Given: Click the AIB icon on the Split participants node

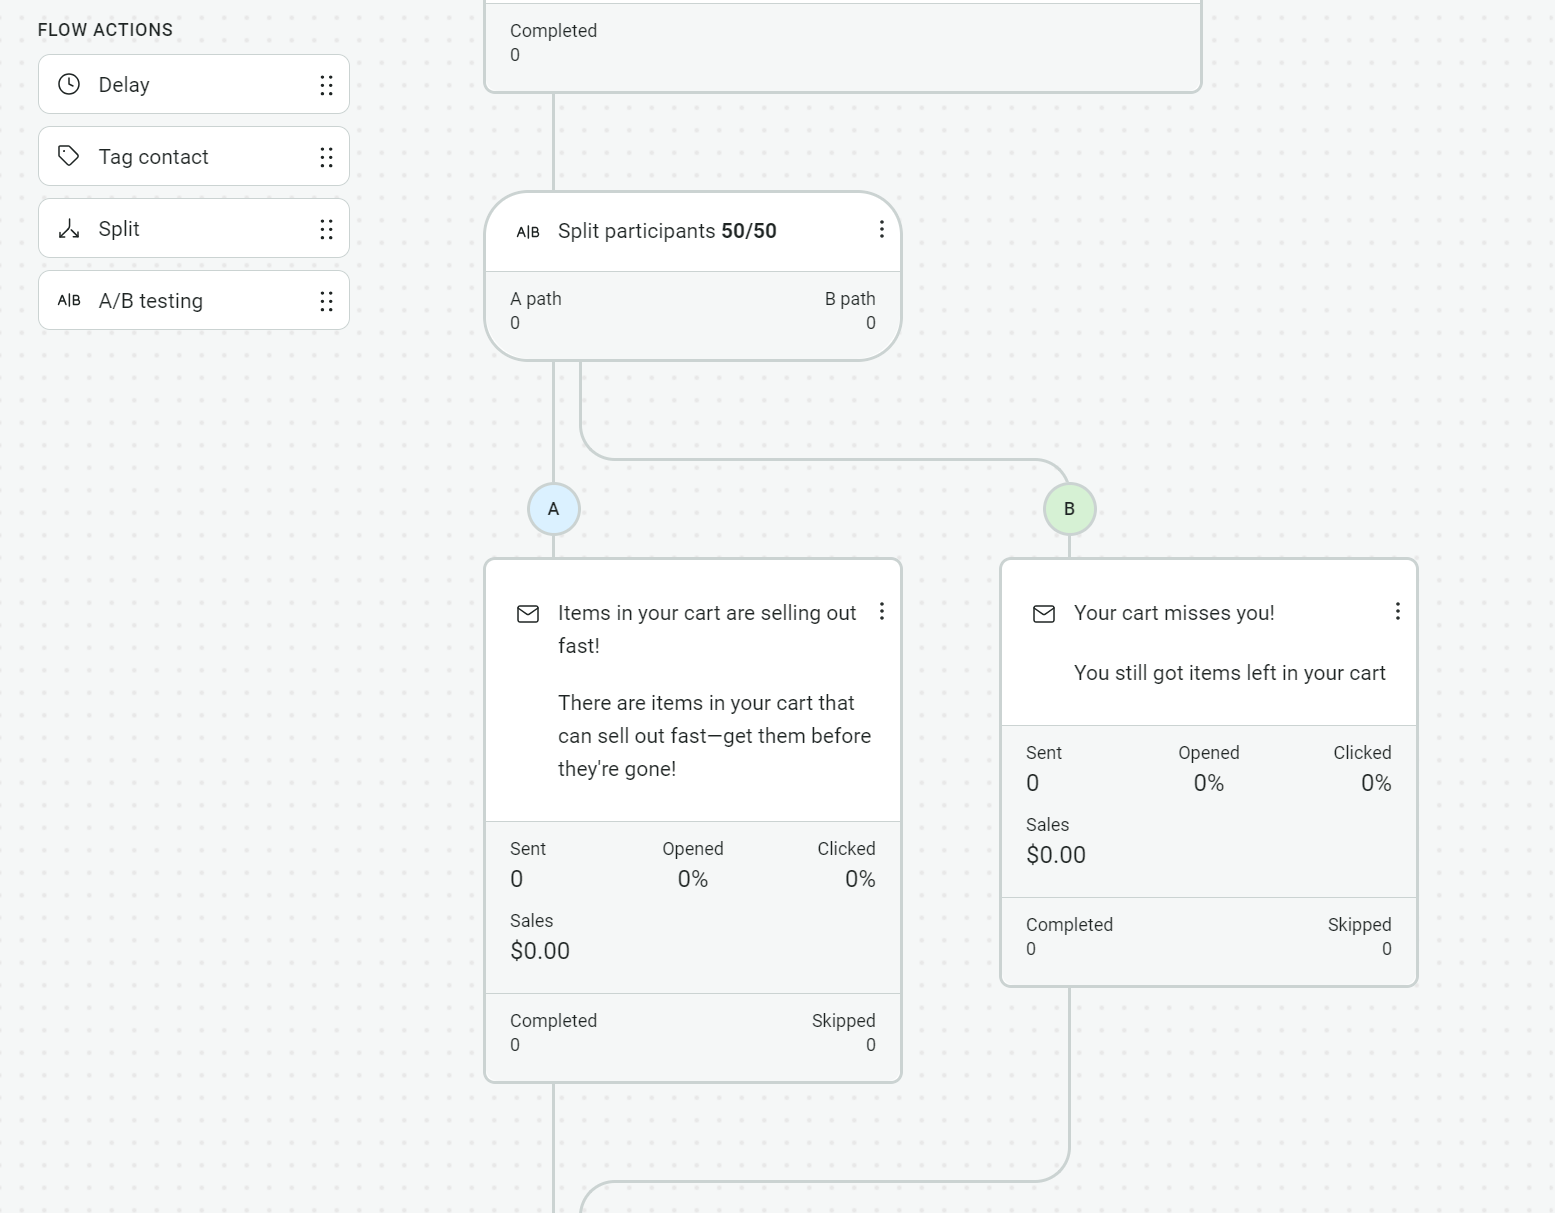Looking at the screenshot, I should point(527,231).
